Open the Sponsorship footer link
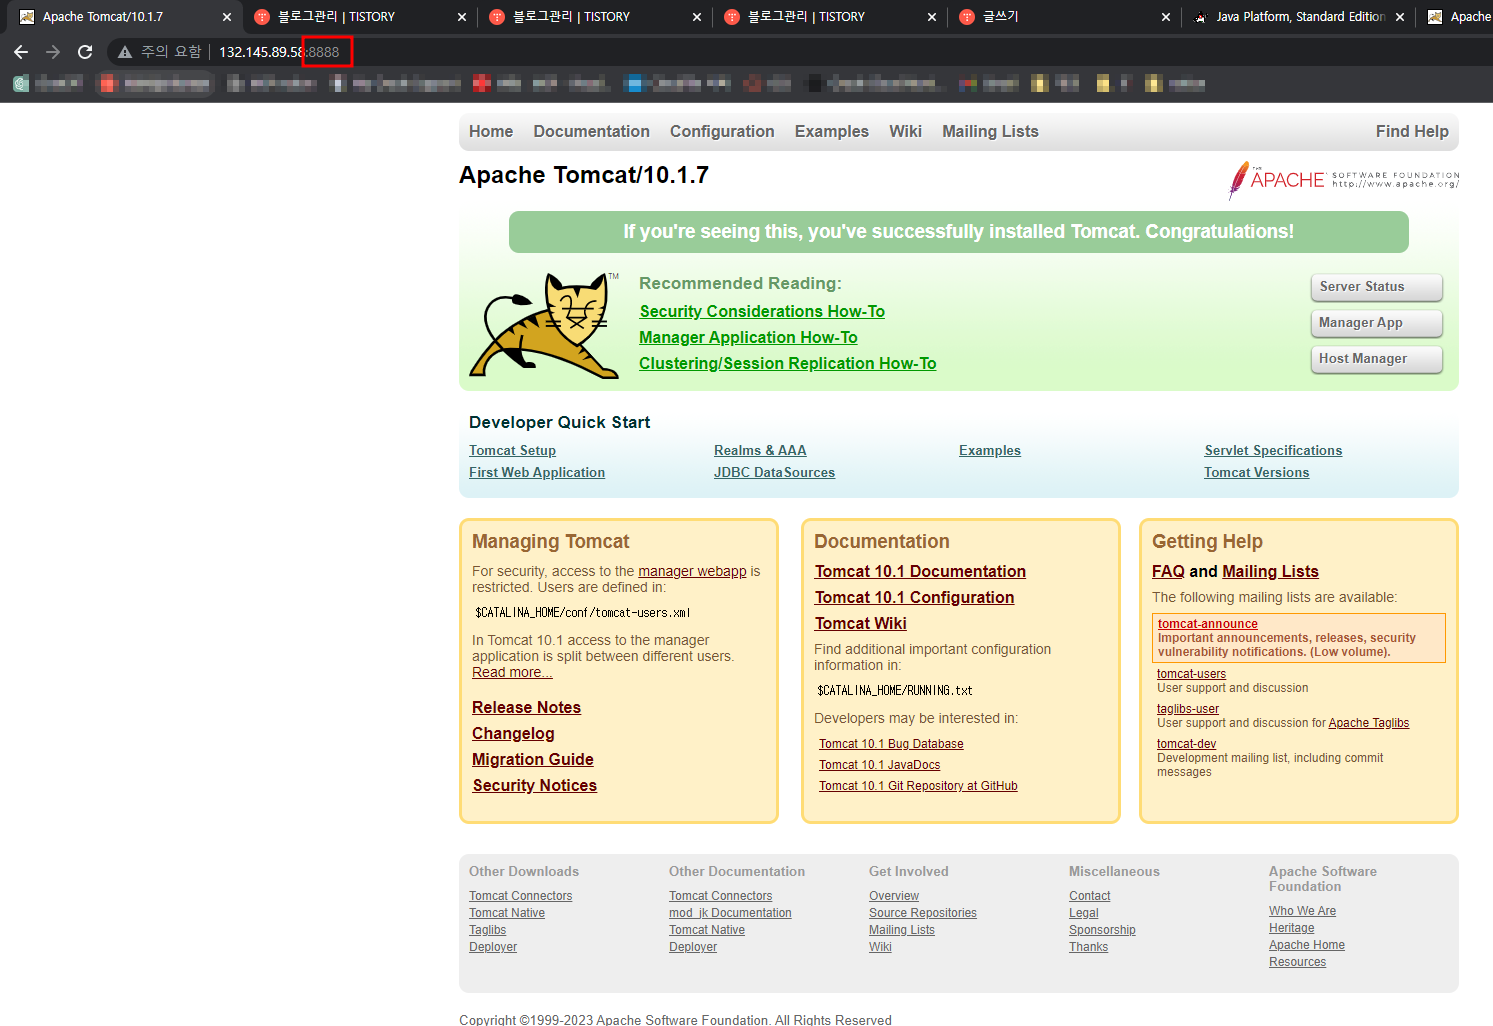This screenshot has height=1026, width=1493. tap(1102, 930)
